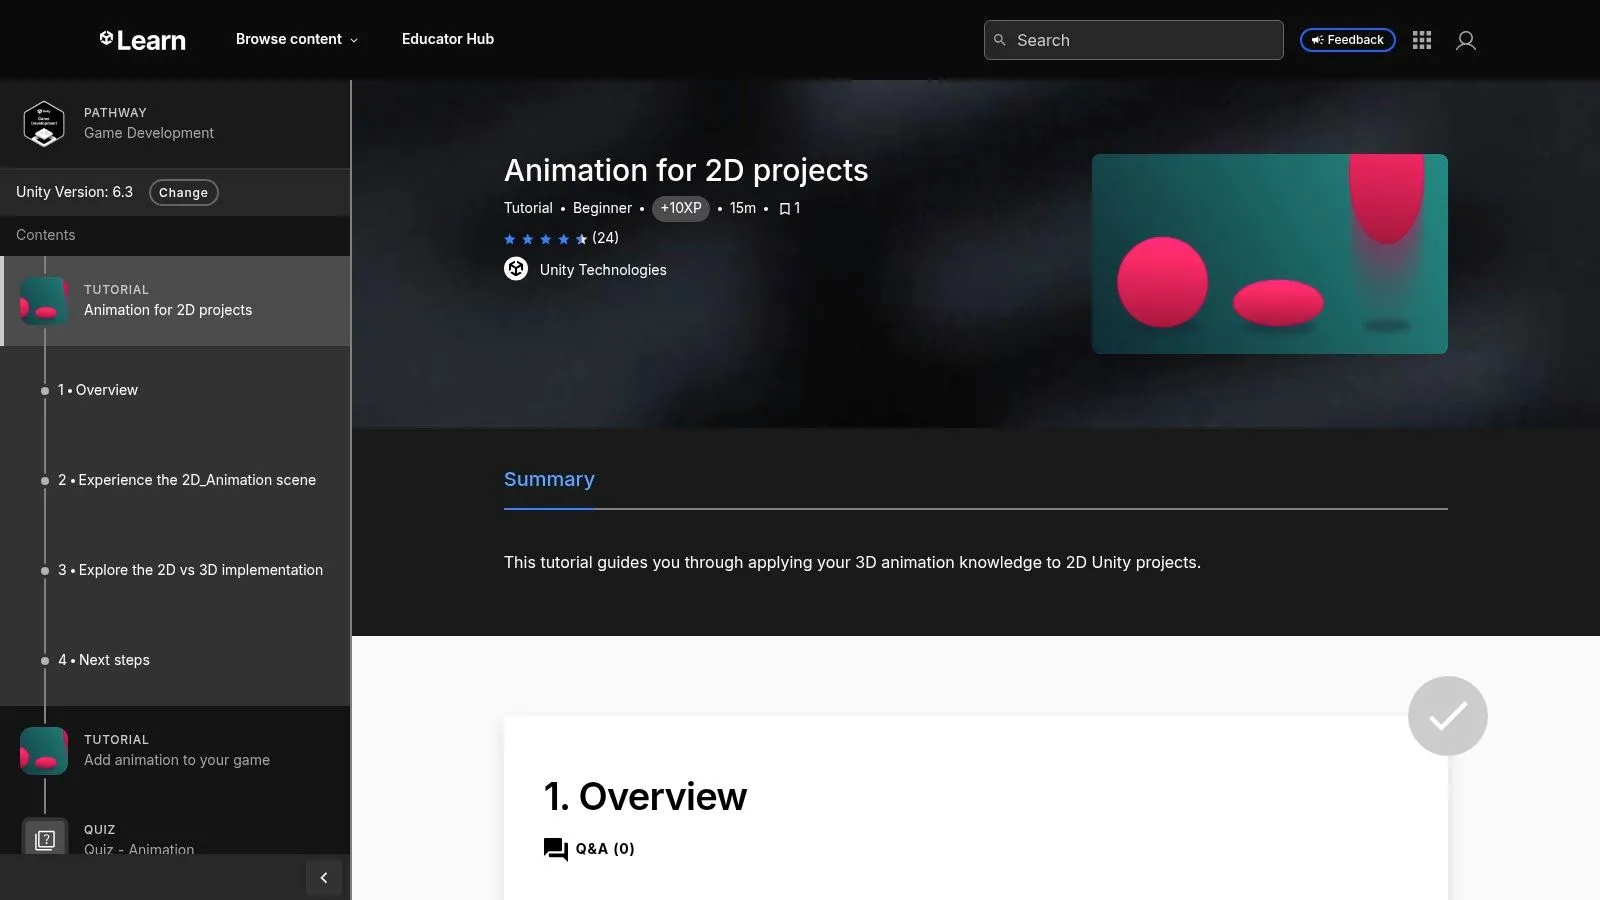Open the tutorial hero image
1600x900 pixels.
(x=1270, y=254)
